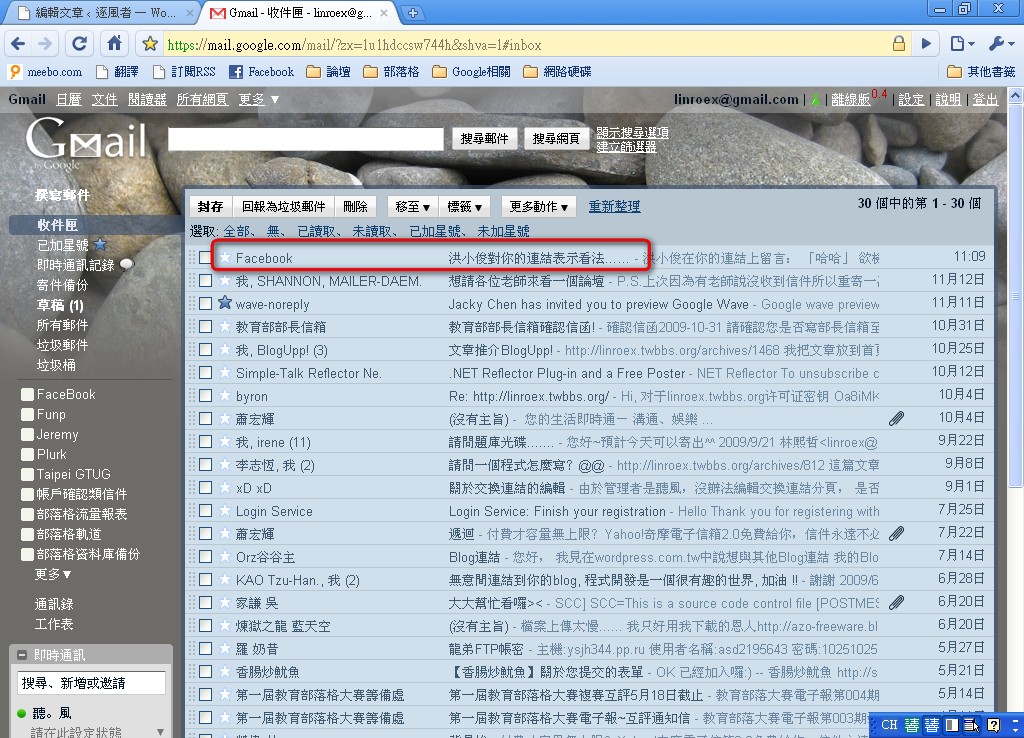Click the browser Forward arrow
Screen dimensions: 1024x738
[45, 44]
